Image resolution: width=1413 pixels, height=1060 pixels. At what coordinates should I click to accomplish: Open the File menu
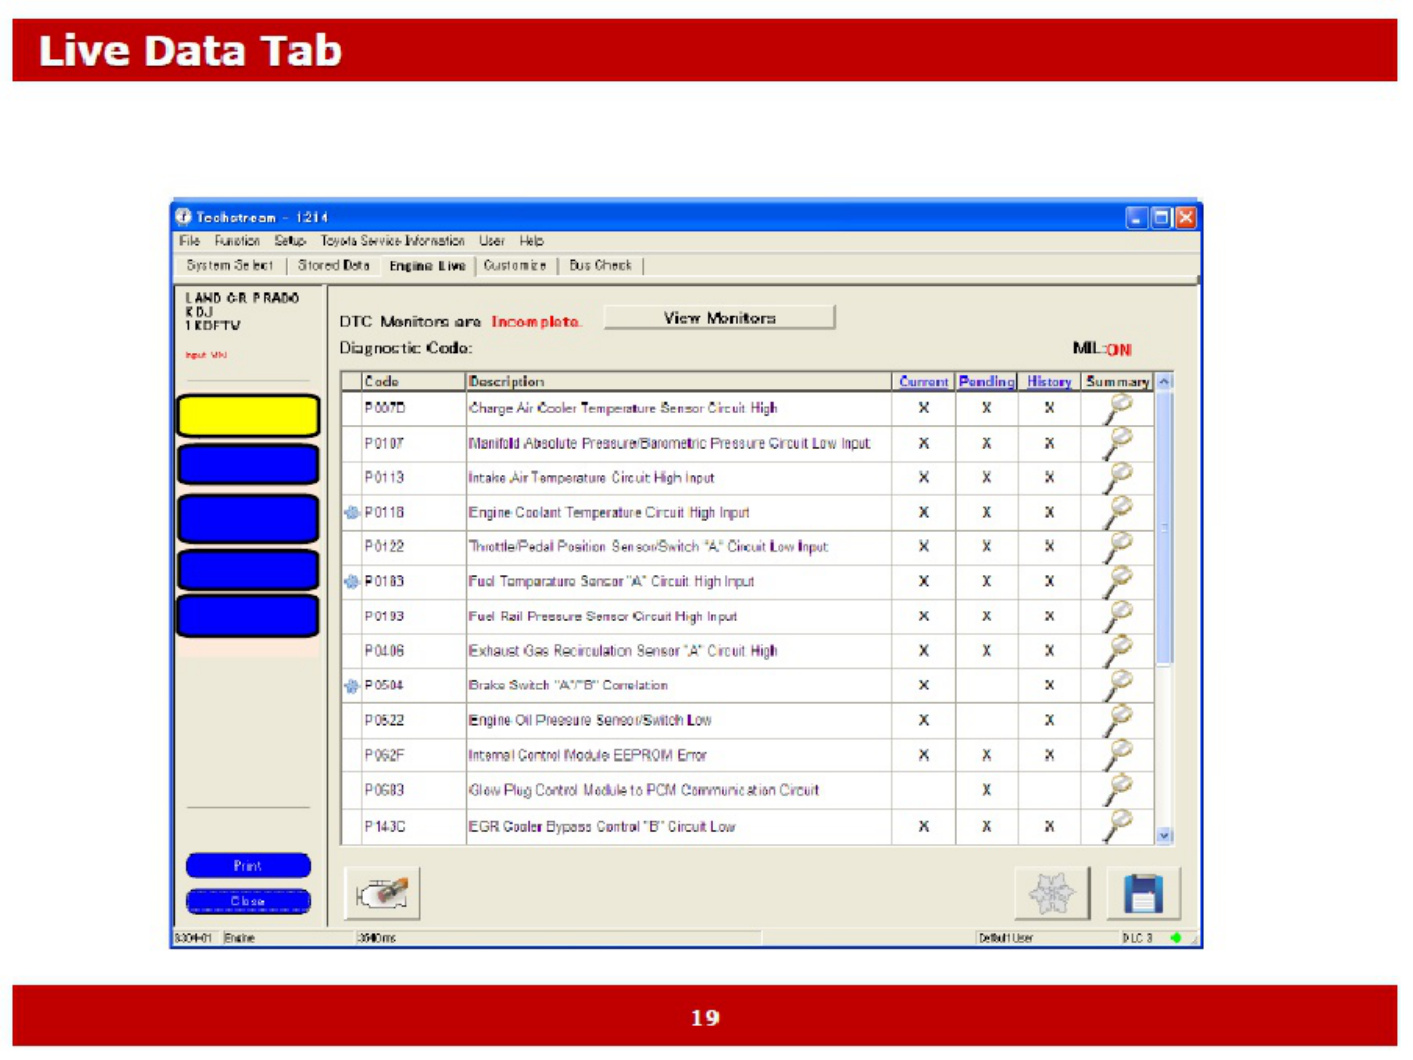click(x=190, y=241)
